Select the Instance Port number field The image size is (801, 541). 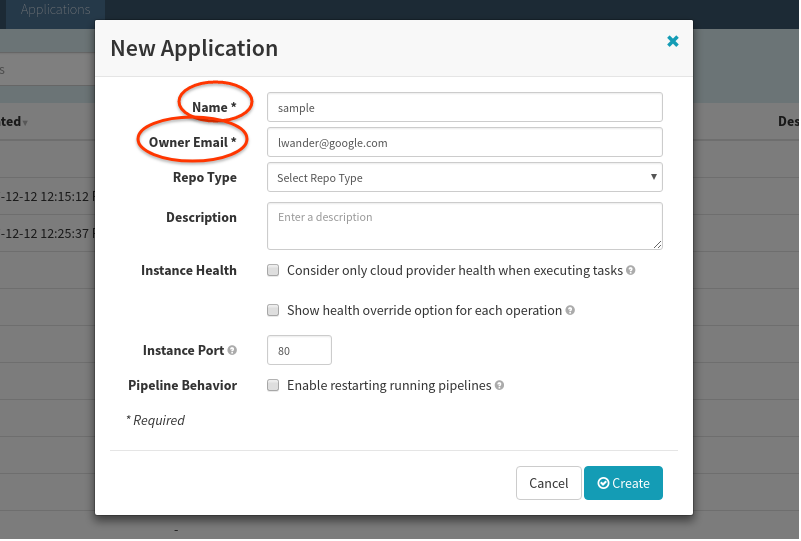point(299,351)
